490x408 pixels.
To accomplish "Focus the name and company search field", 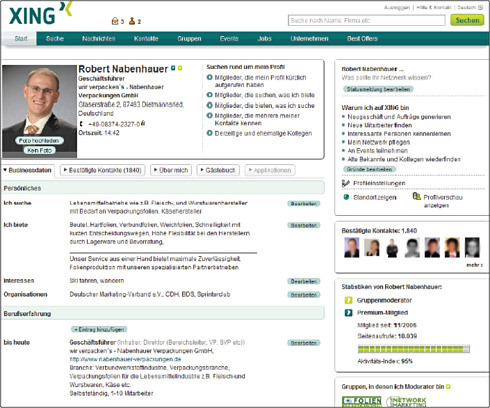I will (x=367, y=20).
